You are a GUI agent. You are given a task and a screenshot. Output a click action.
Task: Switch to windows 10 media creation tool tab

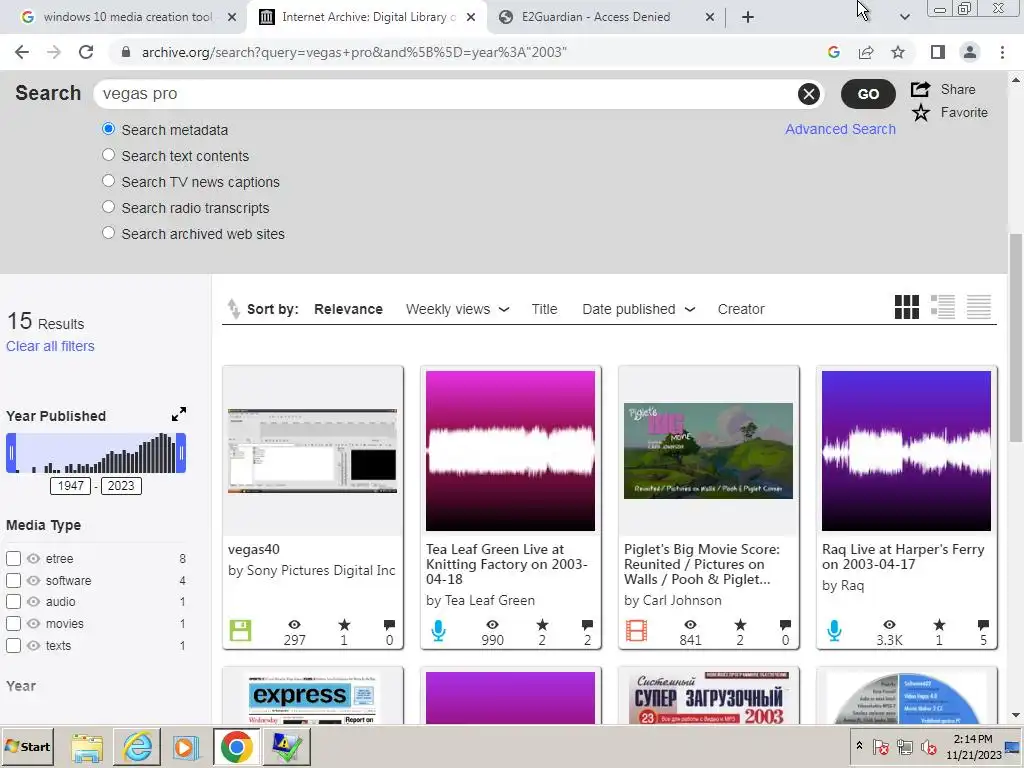[127, 17]
